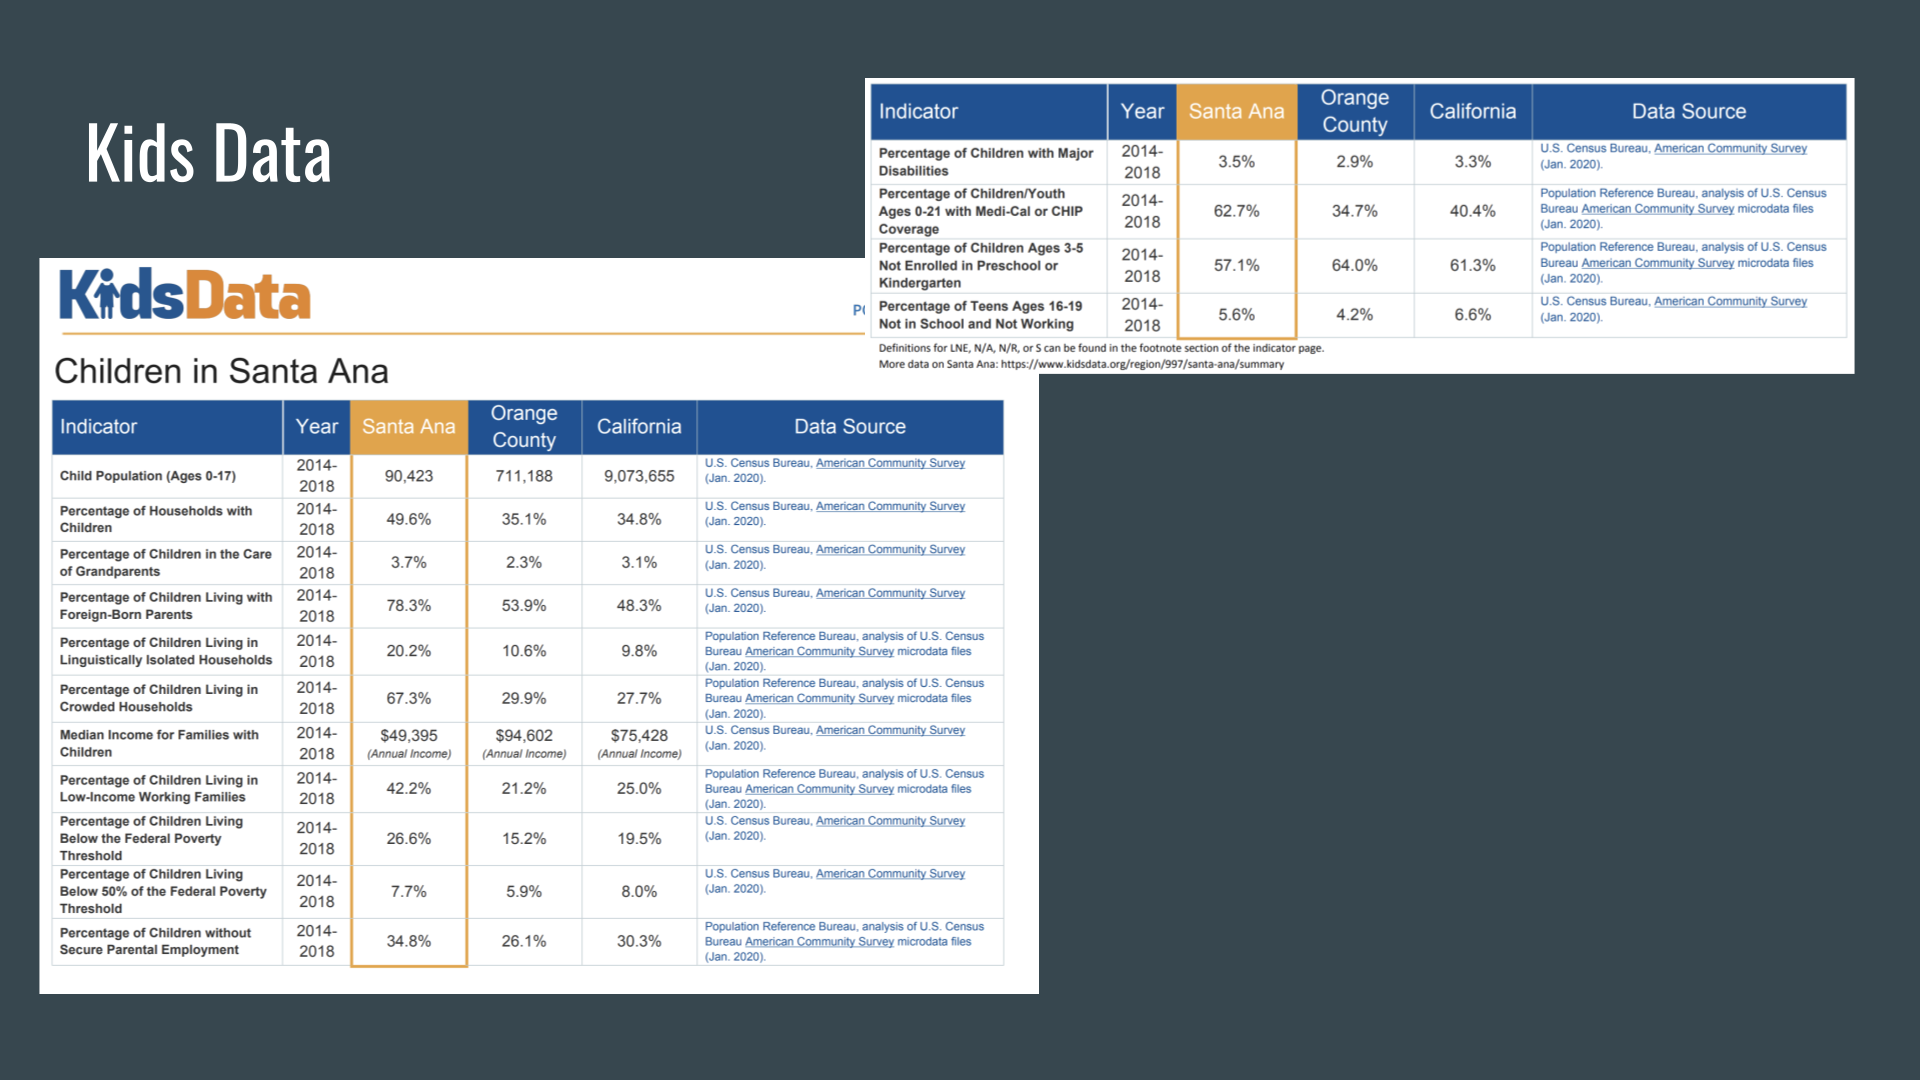Open American Community Survey link in Child Population row
Screen dimensions: 1920x1080
click(890, 463)
